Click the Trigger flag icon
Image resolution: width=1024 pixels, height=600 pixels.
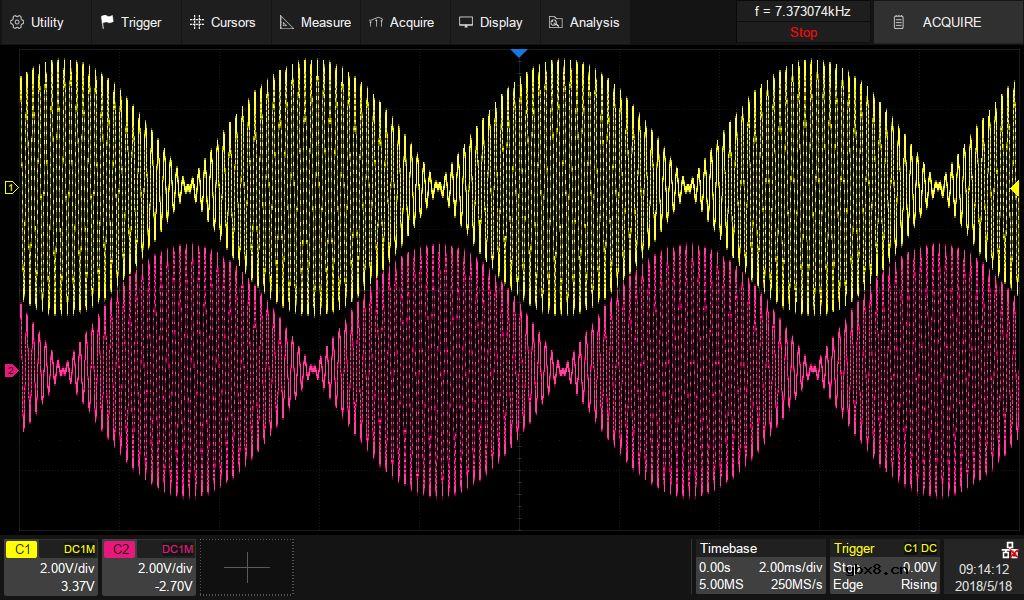coord(107,22)
